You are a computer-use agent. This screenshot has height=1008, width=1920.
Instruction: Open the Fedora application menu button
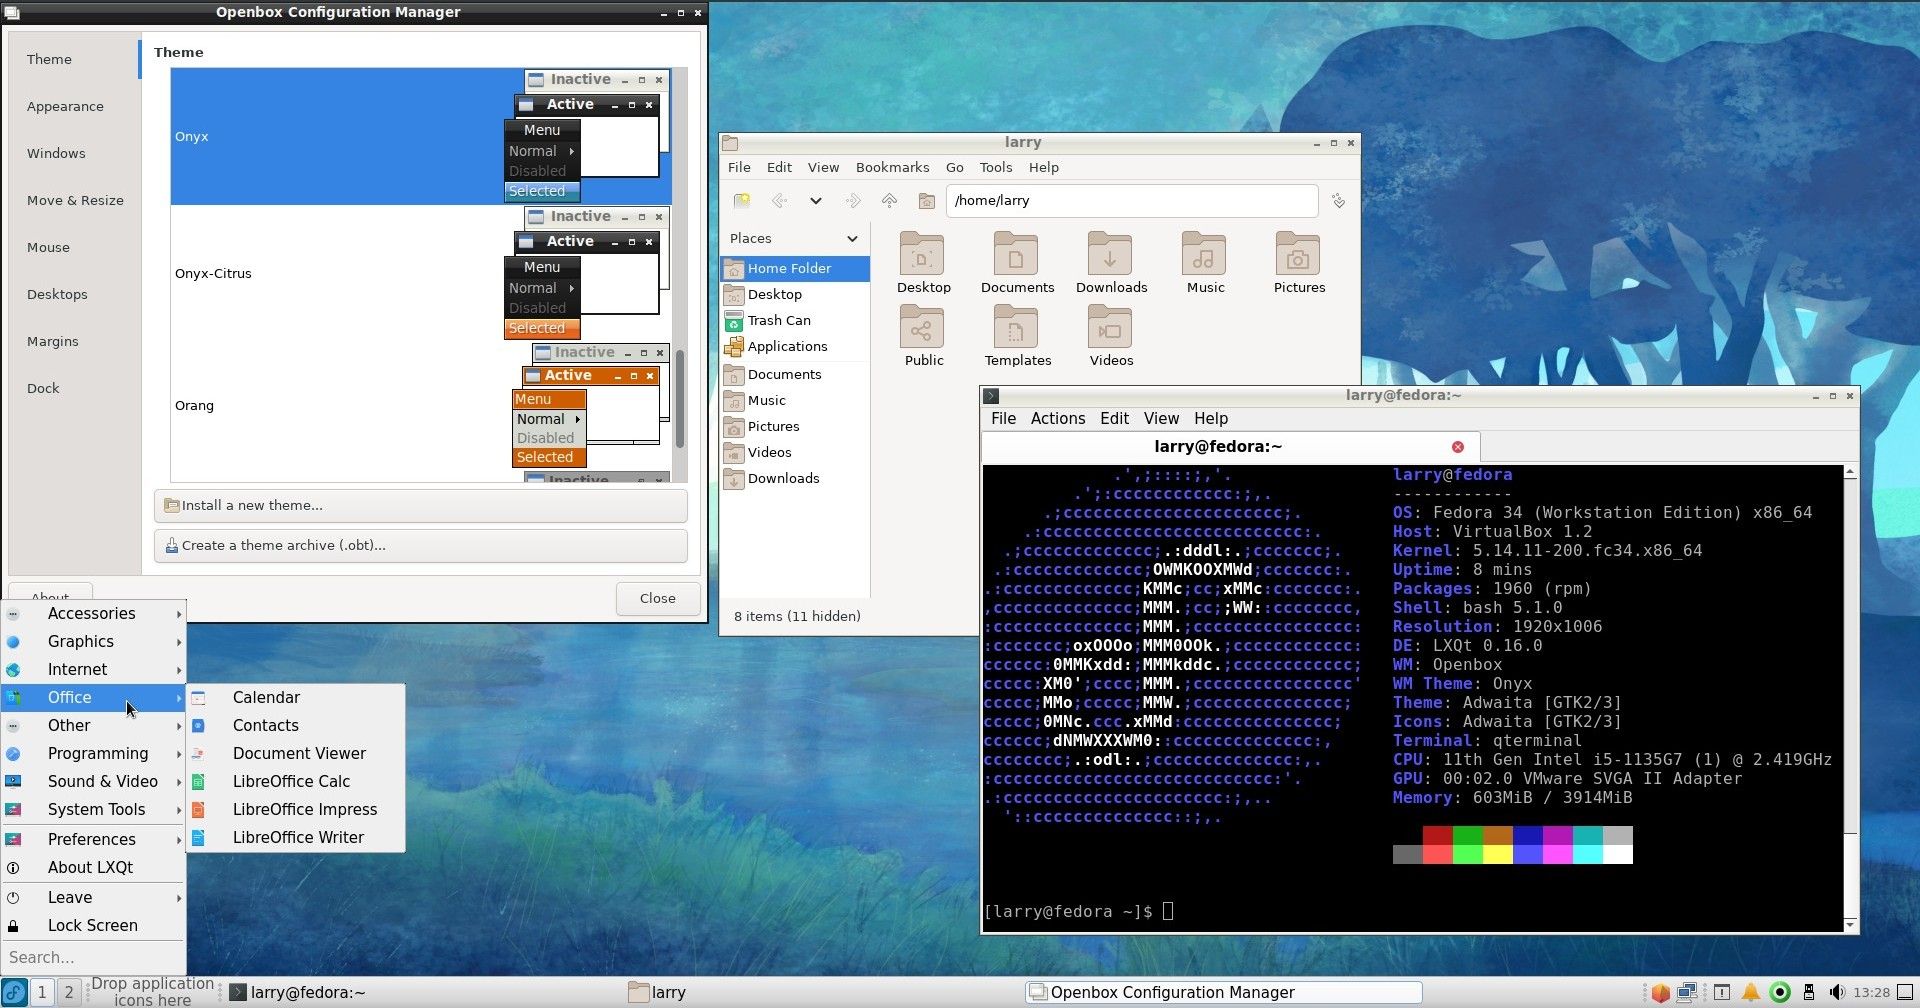tap(13, 992)
